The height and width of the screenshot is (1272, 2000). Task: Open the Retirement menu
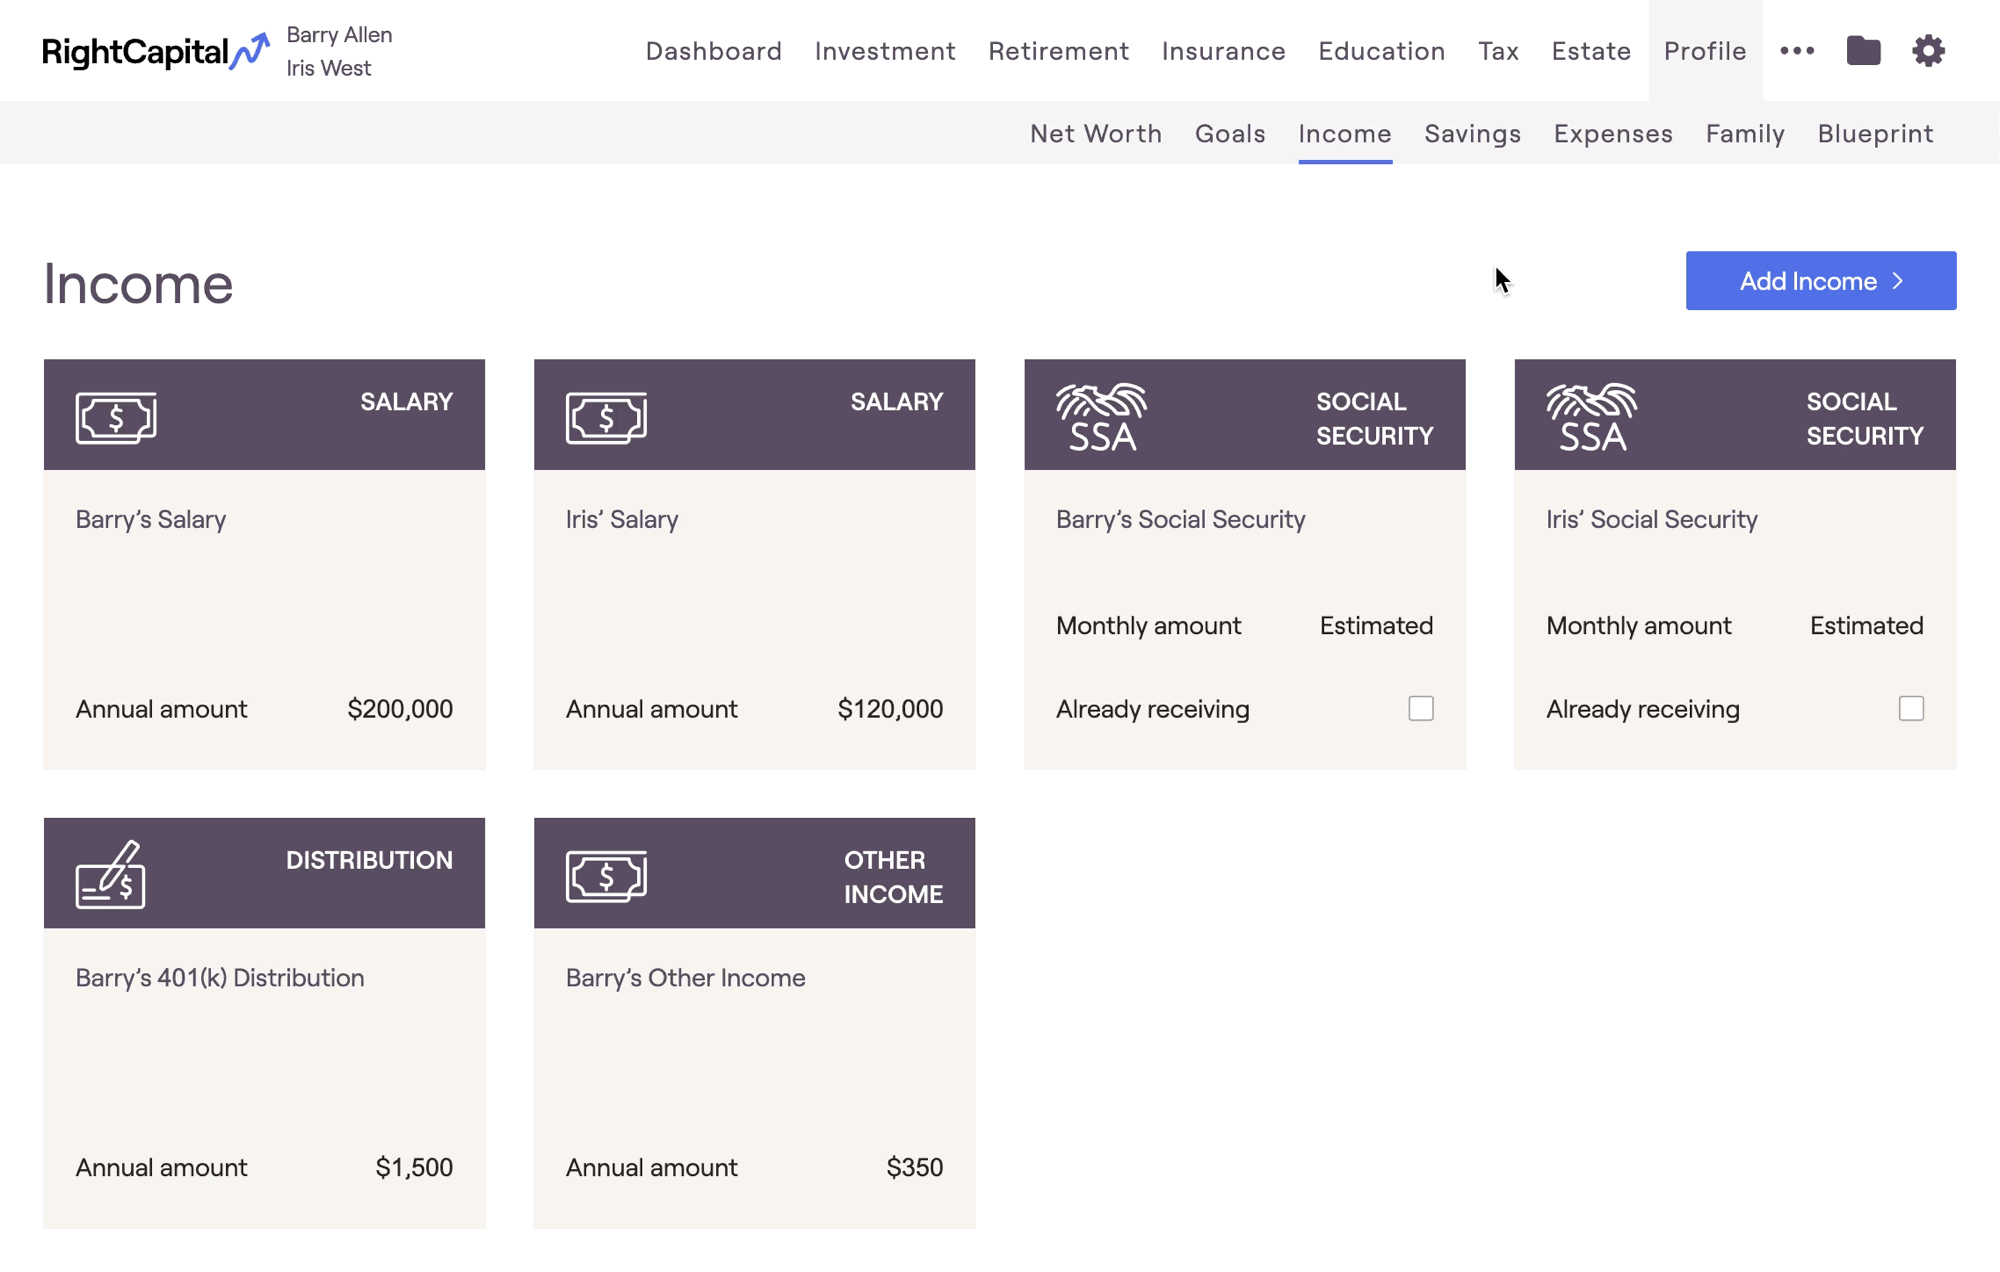click(1058, 51)
